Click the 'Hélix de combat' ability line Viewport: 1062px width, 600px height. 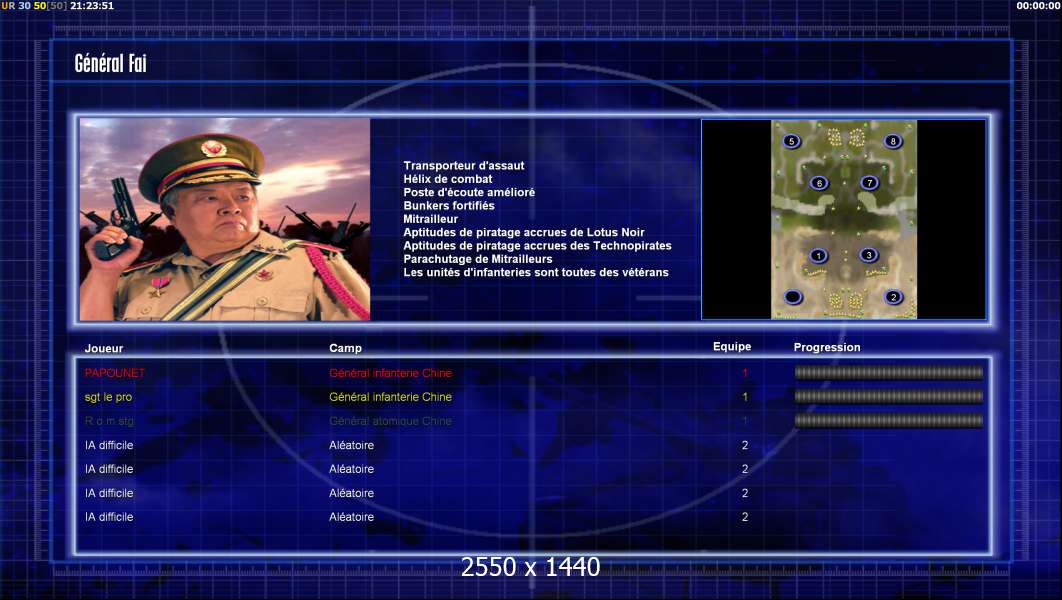448,179
